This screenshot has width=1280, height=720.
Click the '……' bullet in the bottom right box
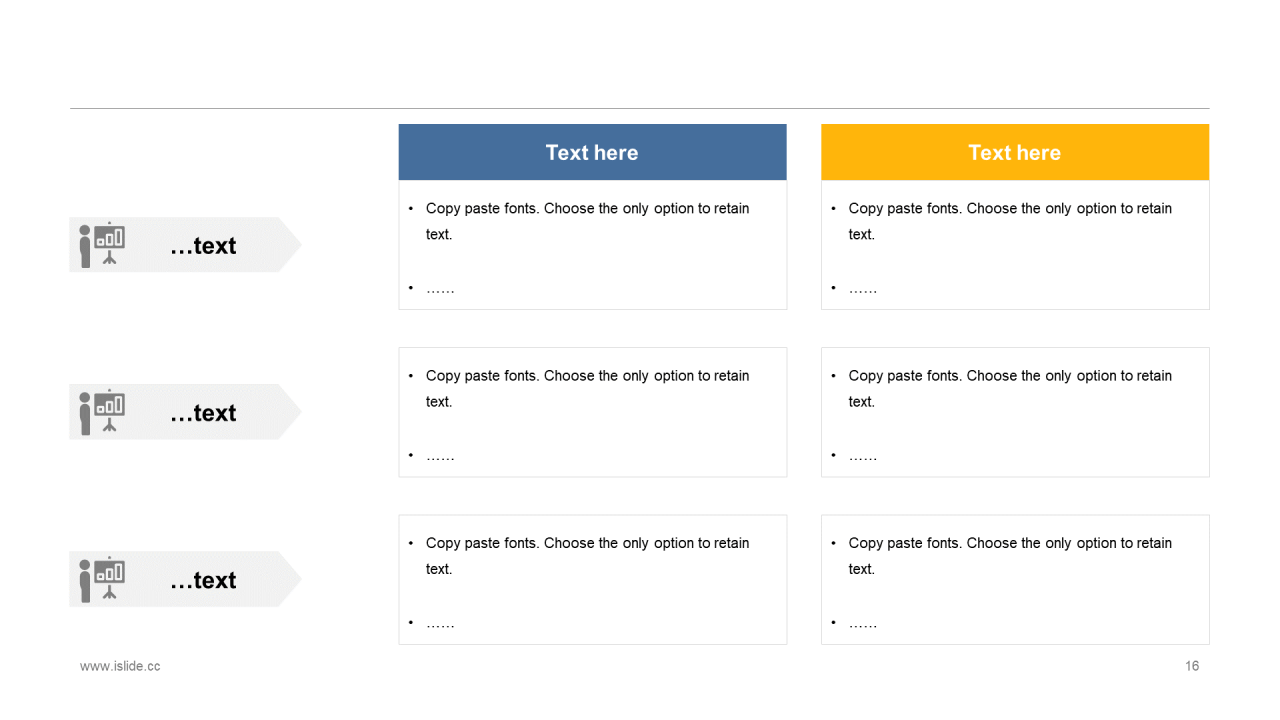click(863, 623)
